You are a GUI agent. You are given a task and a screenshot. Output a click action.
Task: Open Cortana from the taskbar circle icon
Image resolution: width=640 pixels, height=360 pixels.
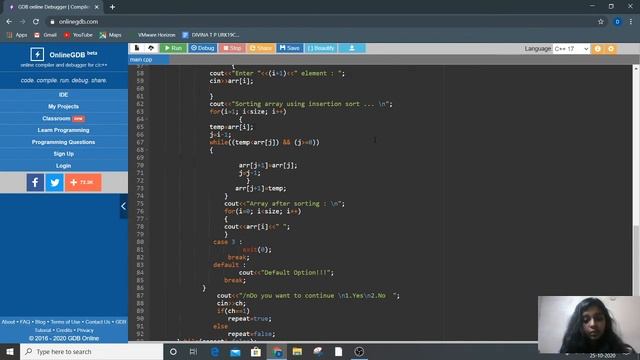tap(173, 351)
